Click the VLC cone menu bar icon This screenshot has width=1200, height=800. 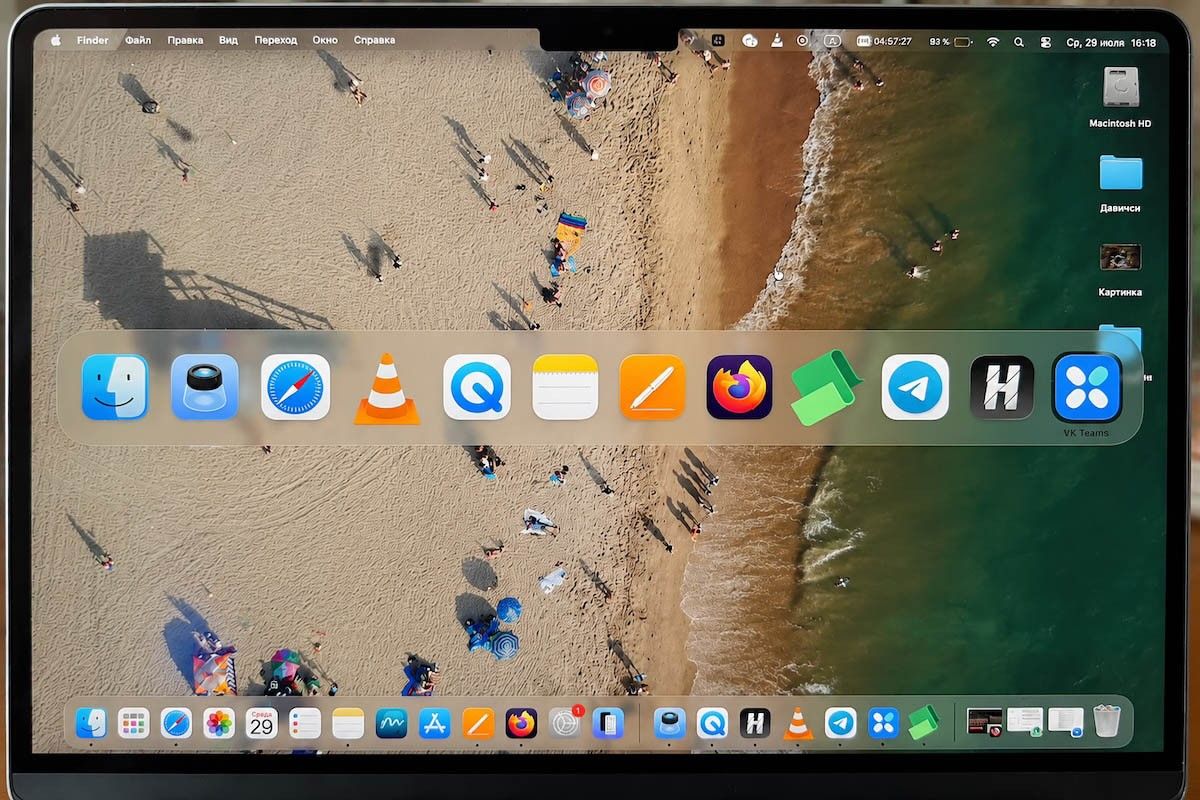click(777, 41)
